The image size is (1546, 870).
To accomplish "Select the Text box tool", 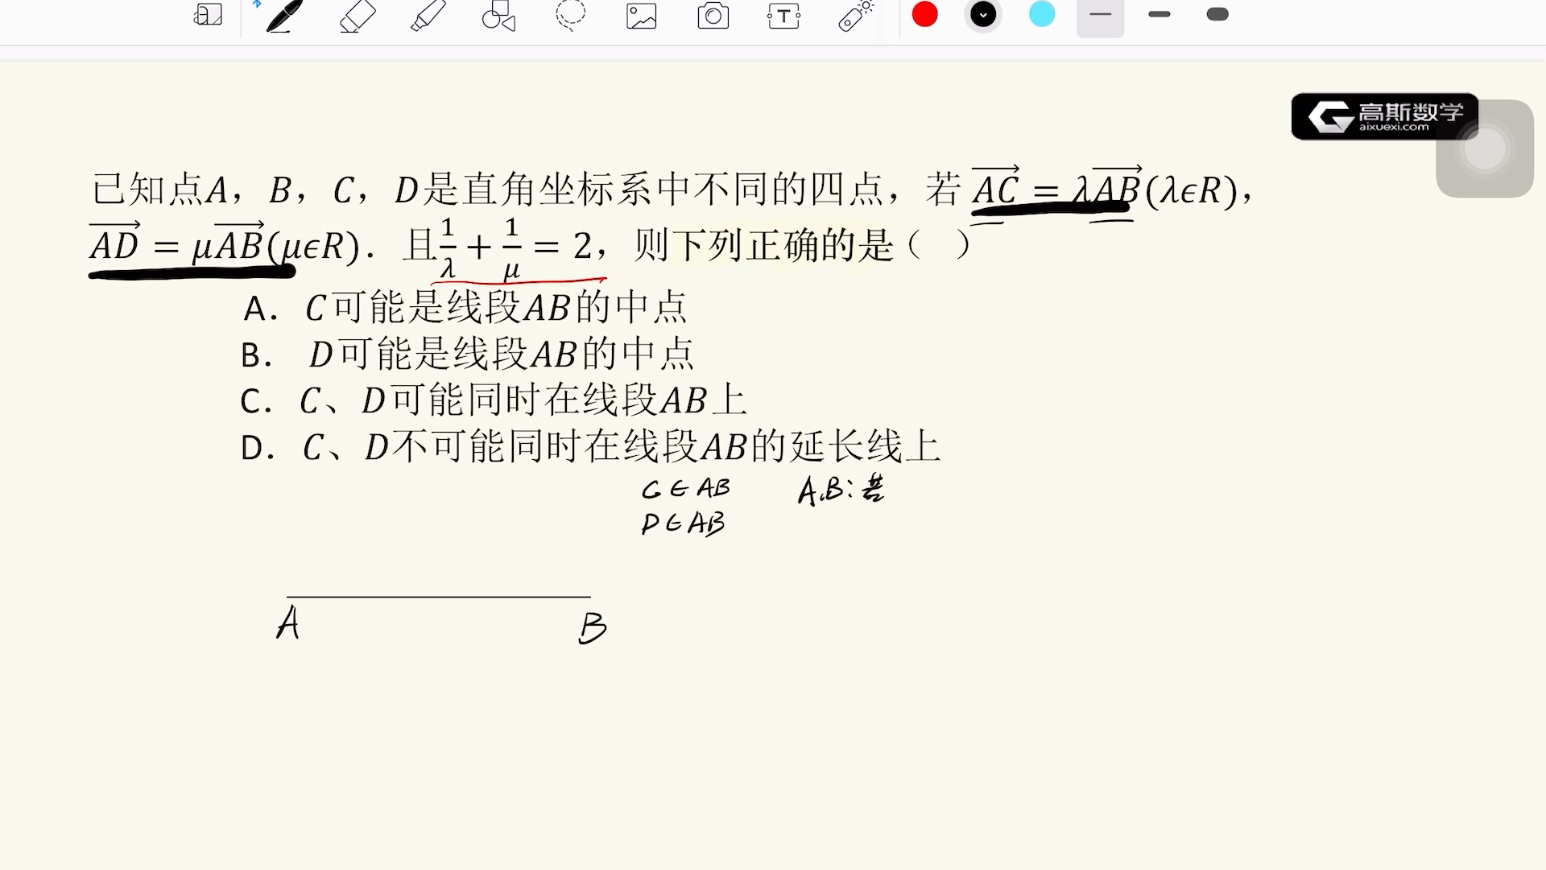I will (x=784, y=16).
